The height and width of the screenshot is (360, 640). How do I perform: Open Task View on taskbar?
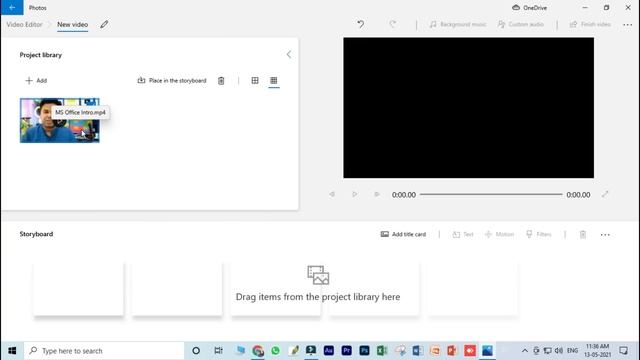pos(218,351)
